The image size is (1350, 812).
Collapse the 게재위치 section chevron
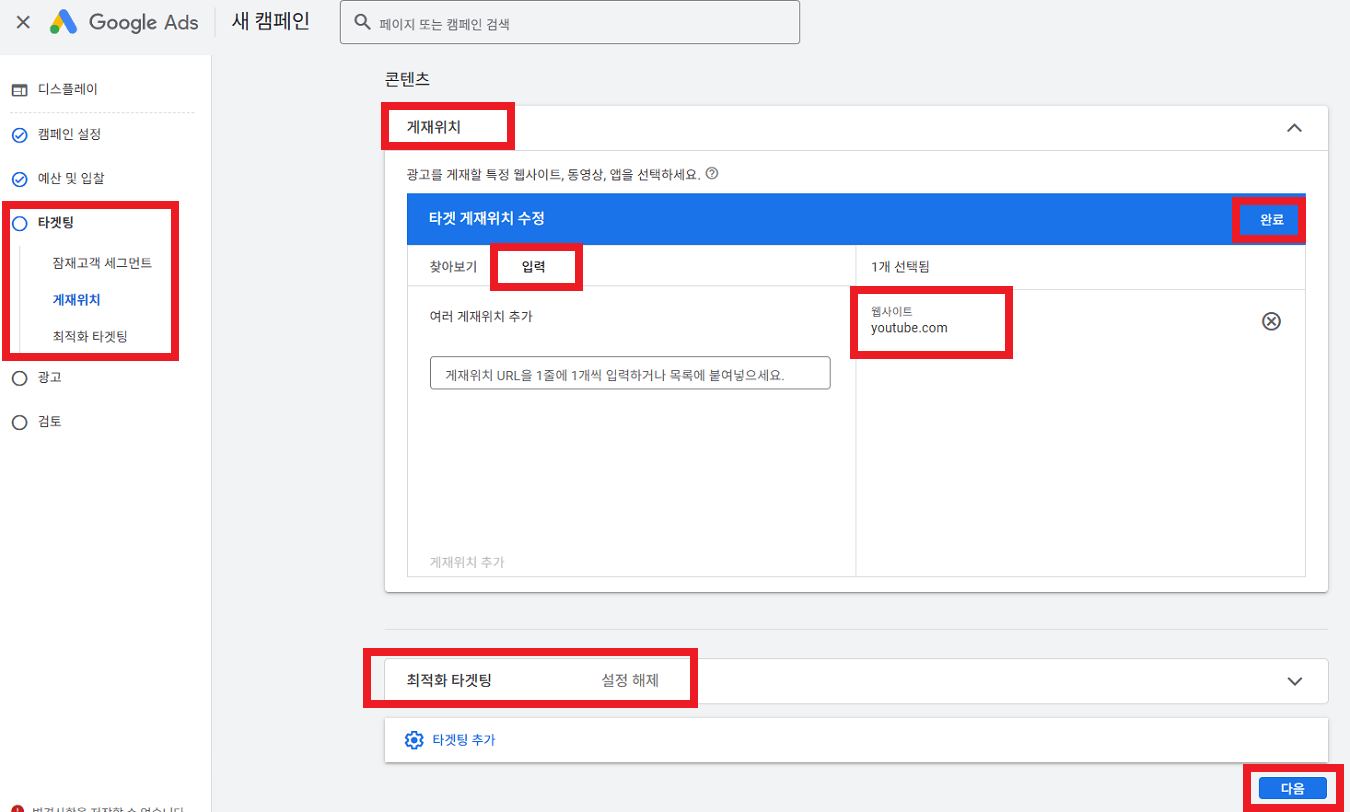pyautogui.click(x=1295, y=128)
